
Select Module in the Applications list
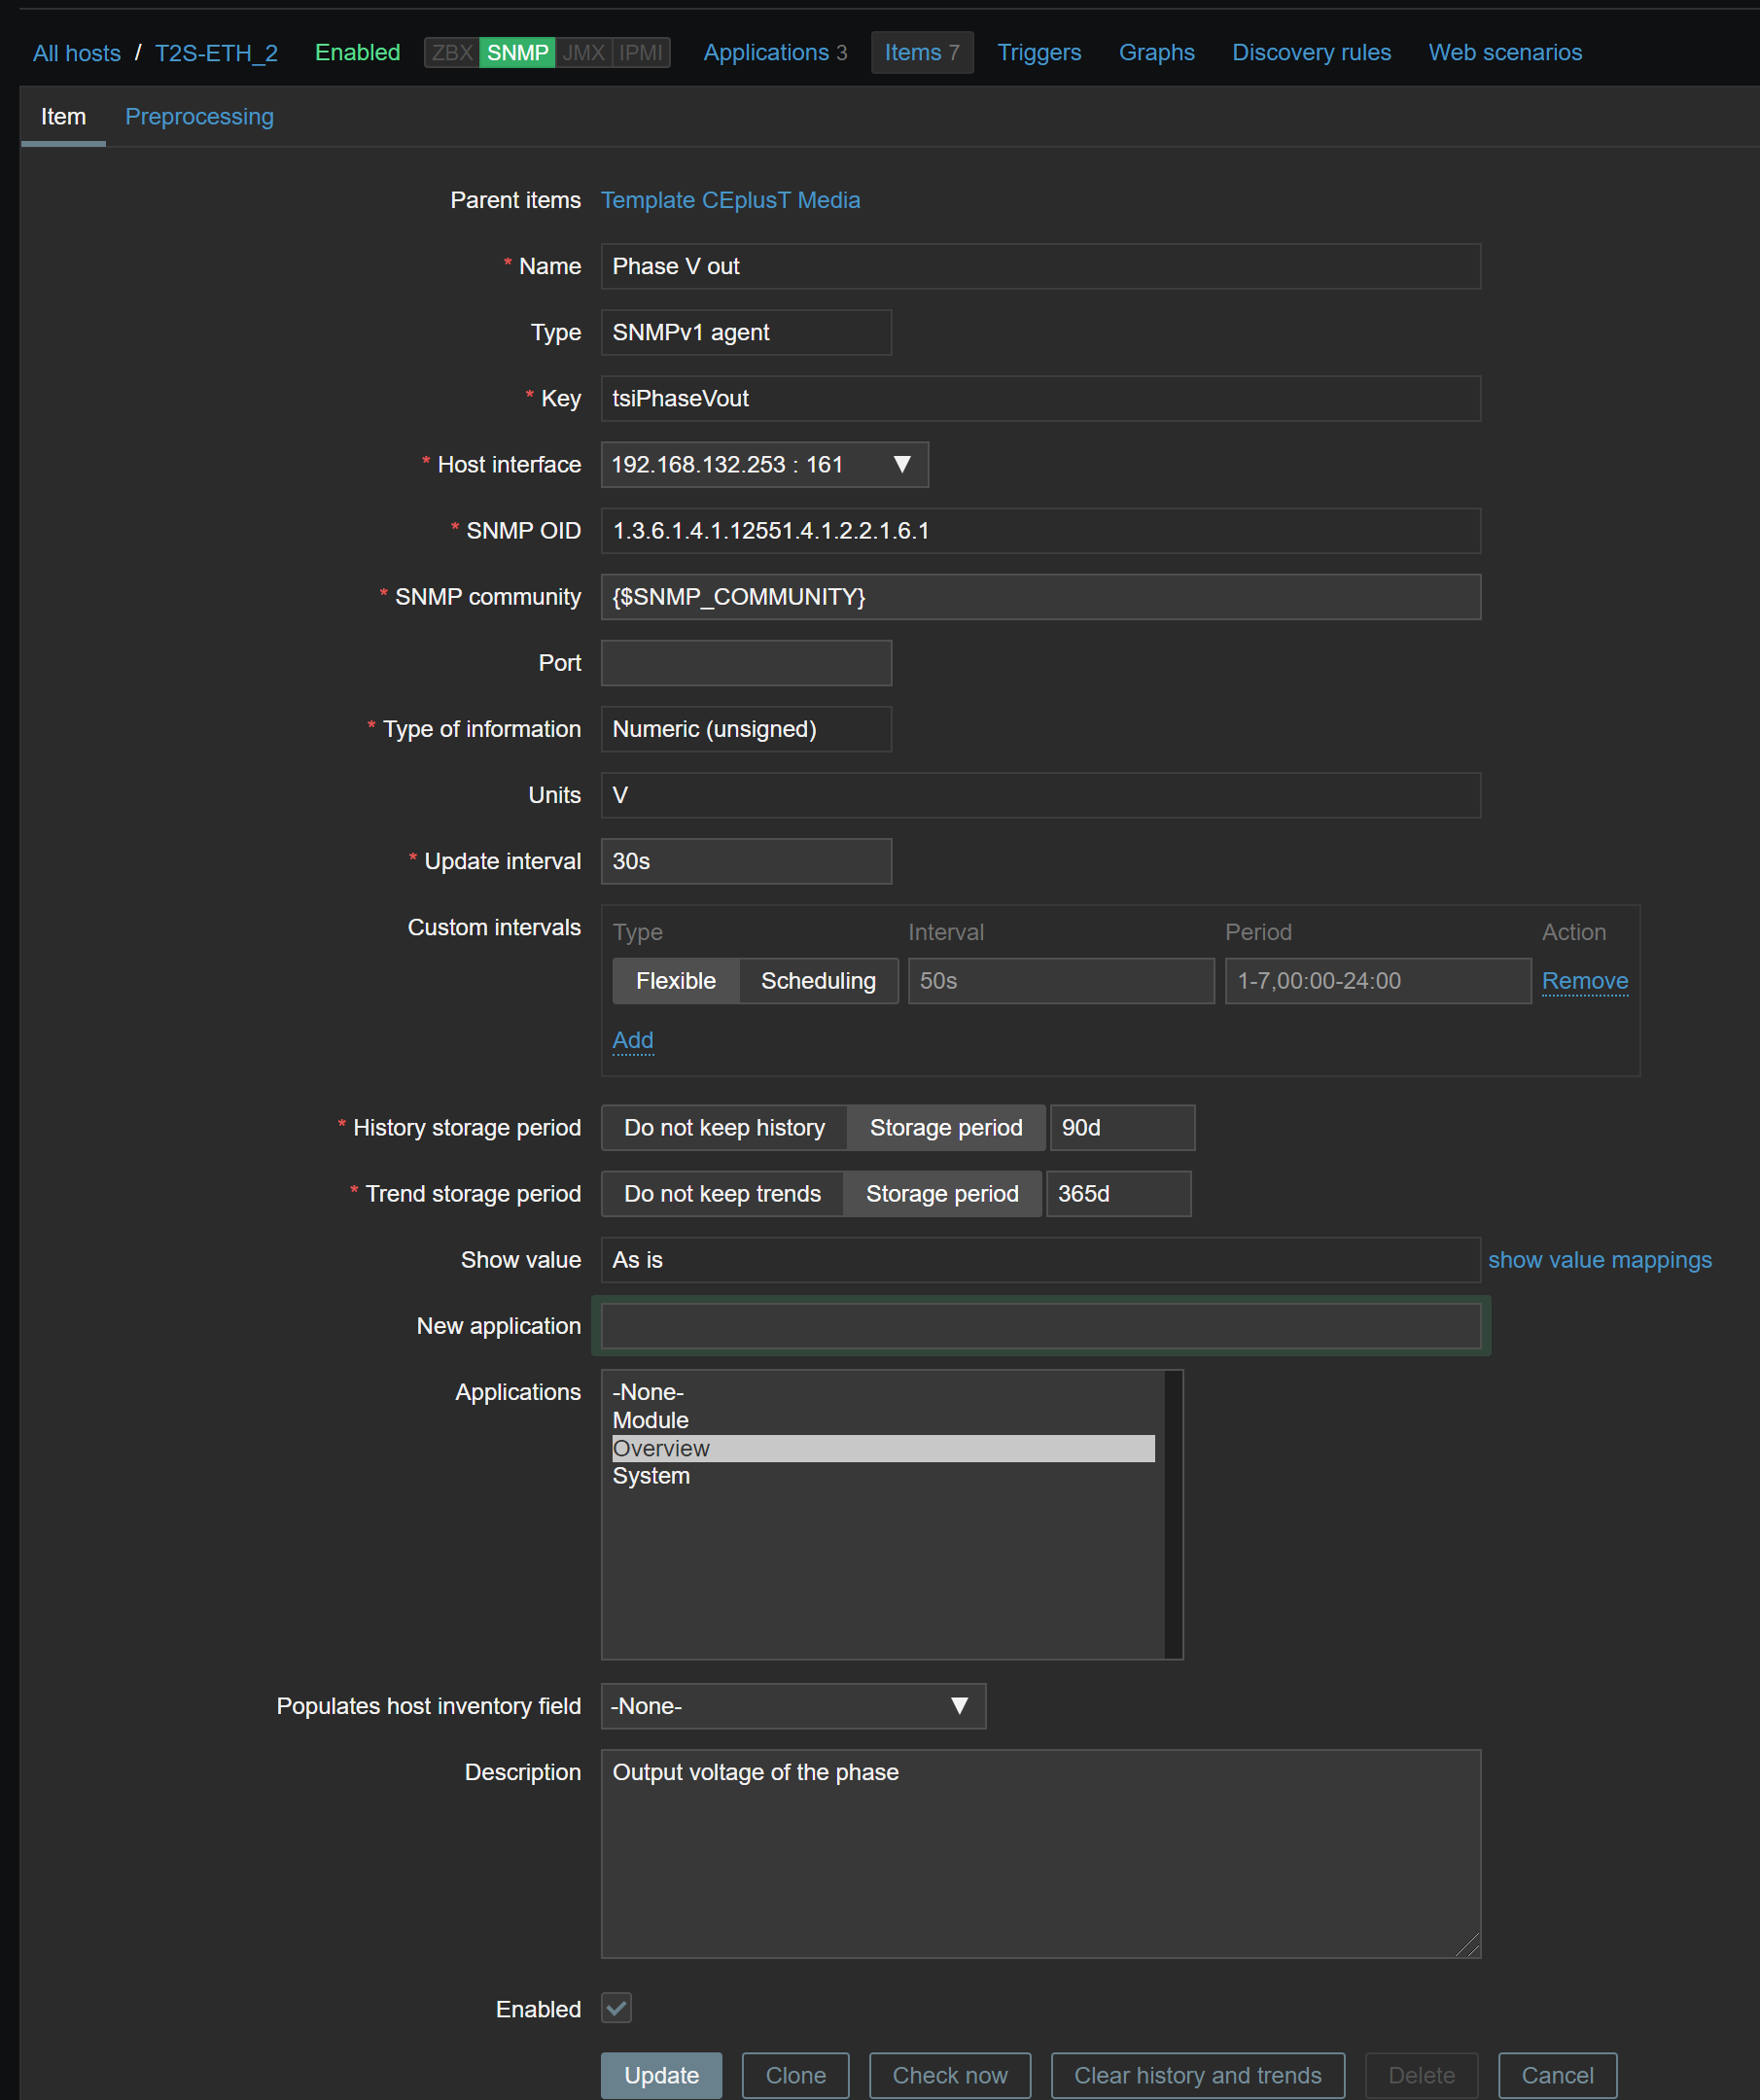(x=651, y=1420)
